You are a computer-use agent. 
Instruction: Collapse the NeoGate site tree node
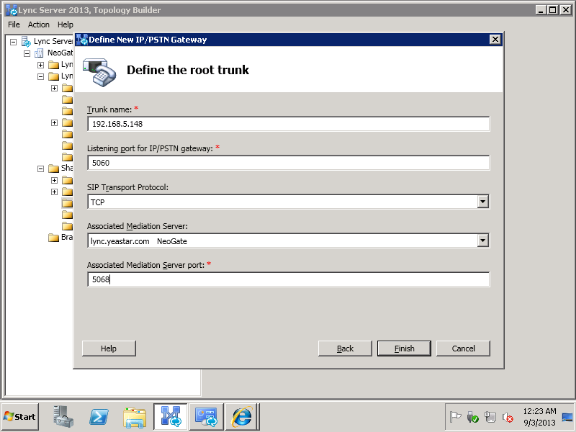(27, 54)
